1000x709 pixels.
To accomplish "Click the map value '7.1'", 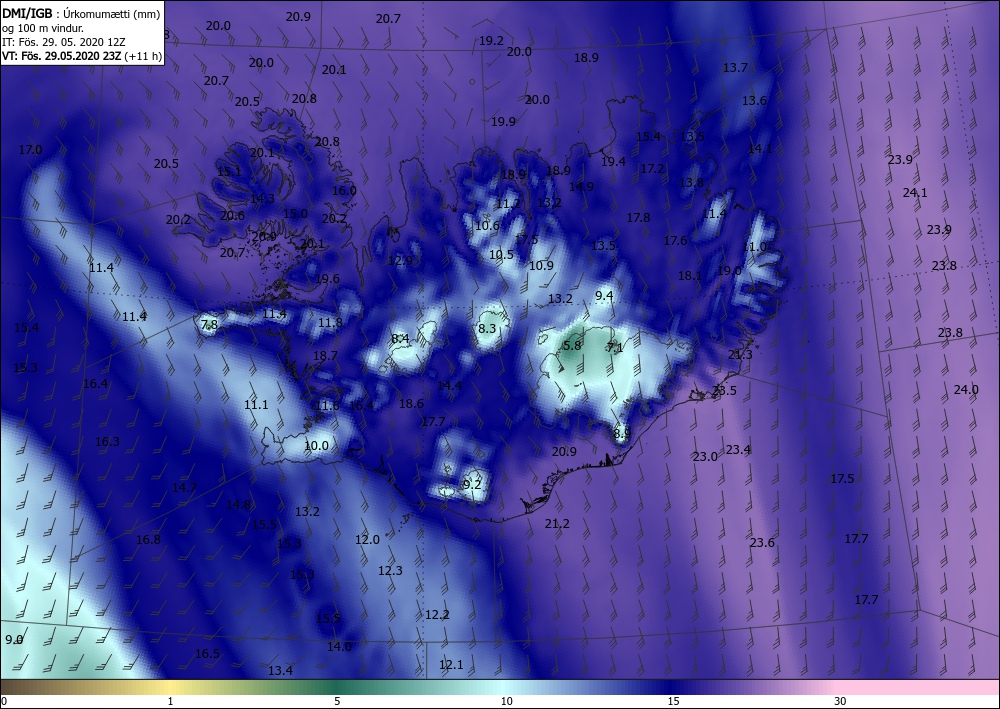I will click(x=615, y=347).
